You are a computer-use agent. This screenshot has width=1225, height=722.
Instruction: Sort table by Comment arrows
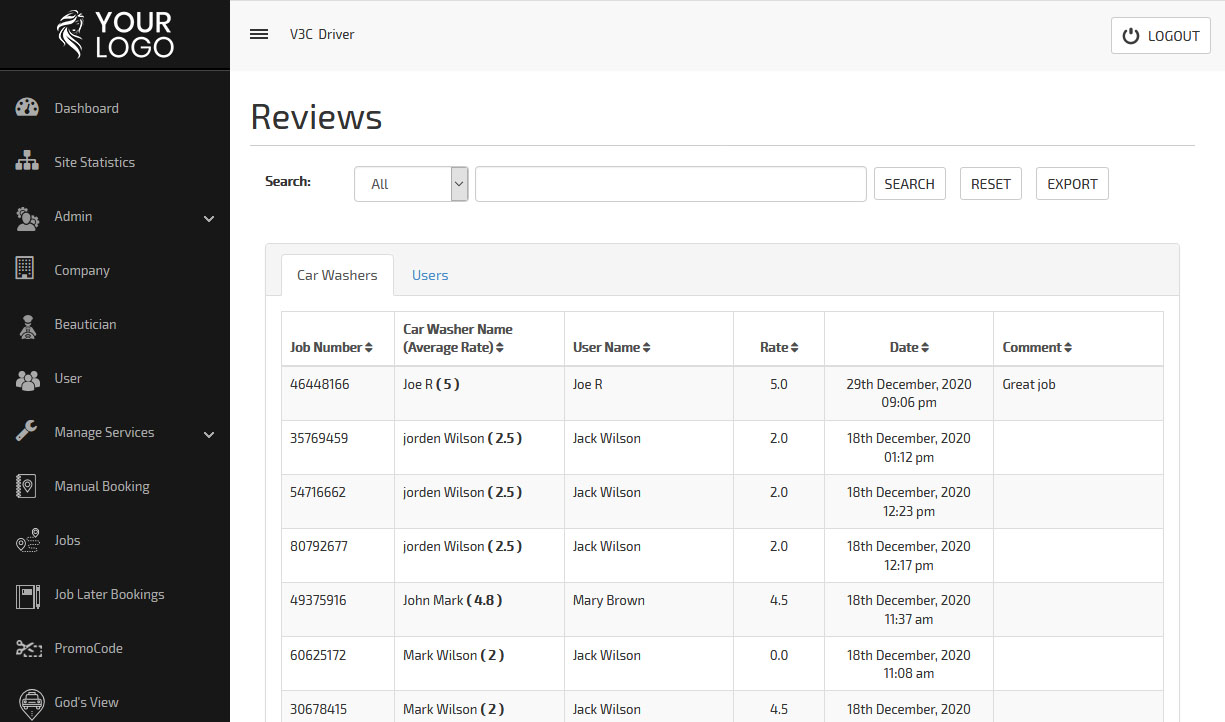1068,347
